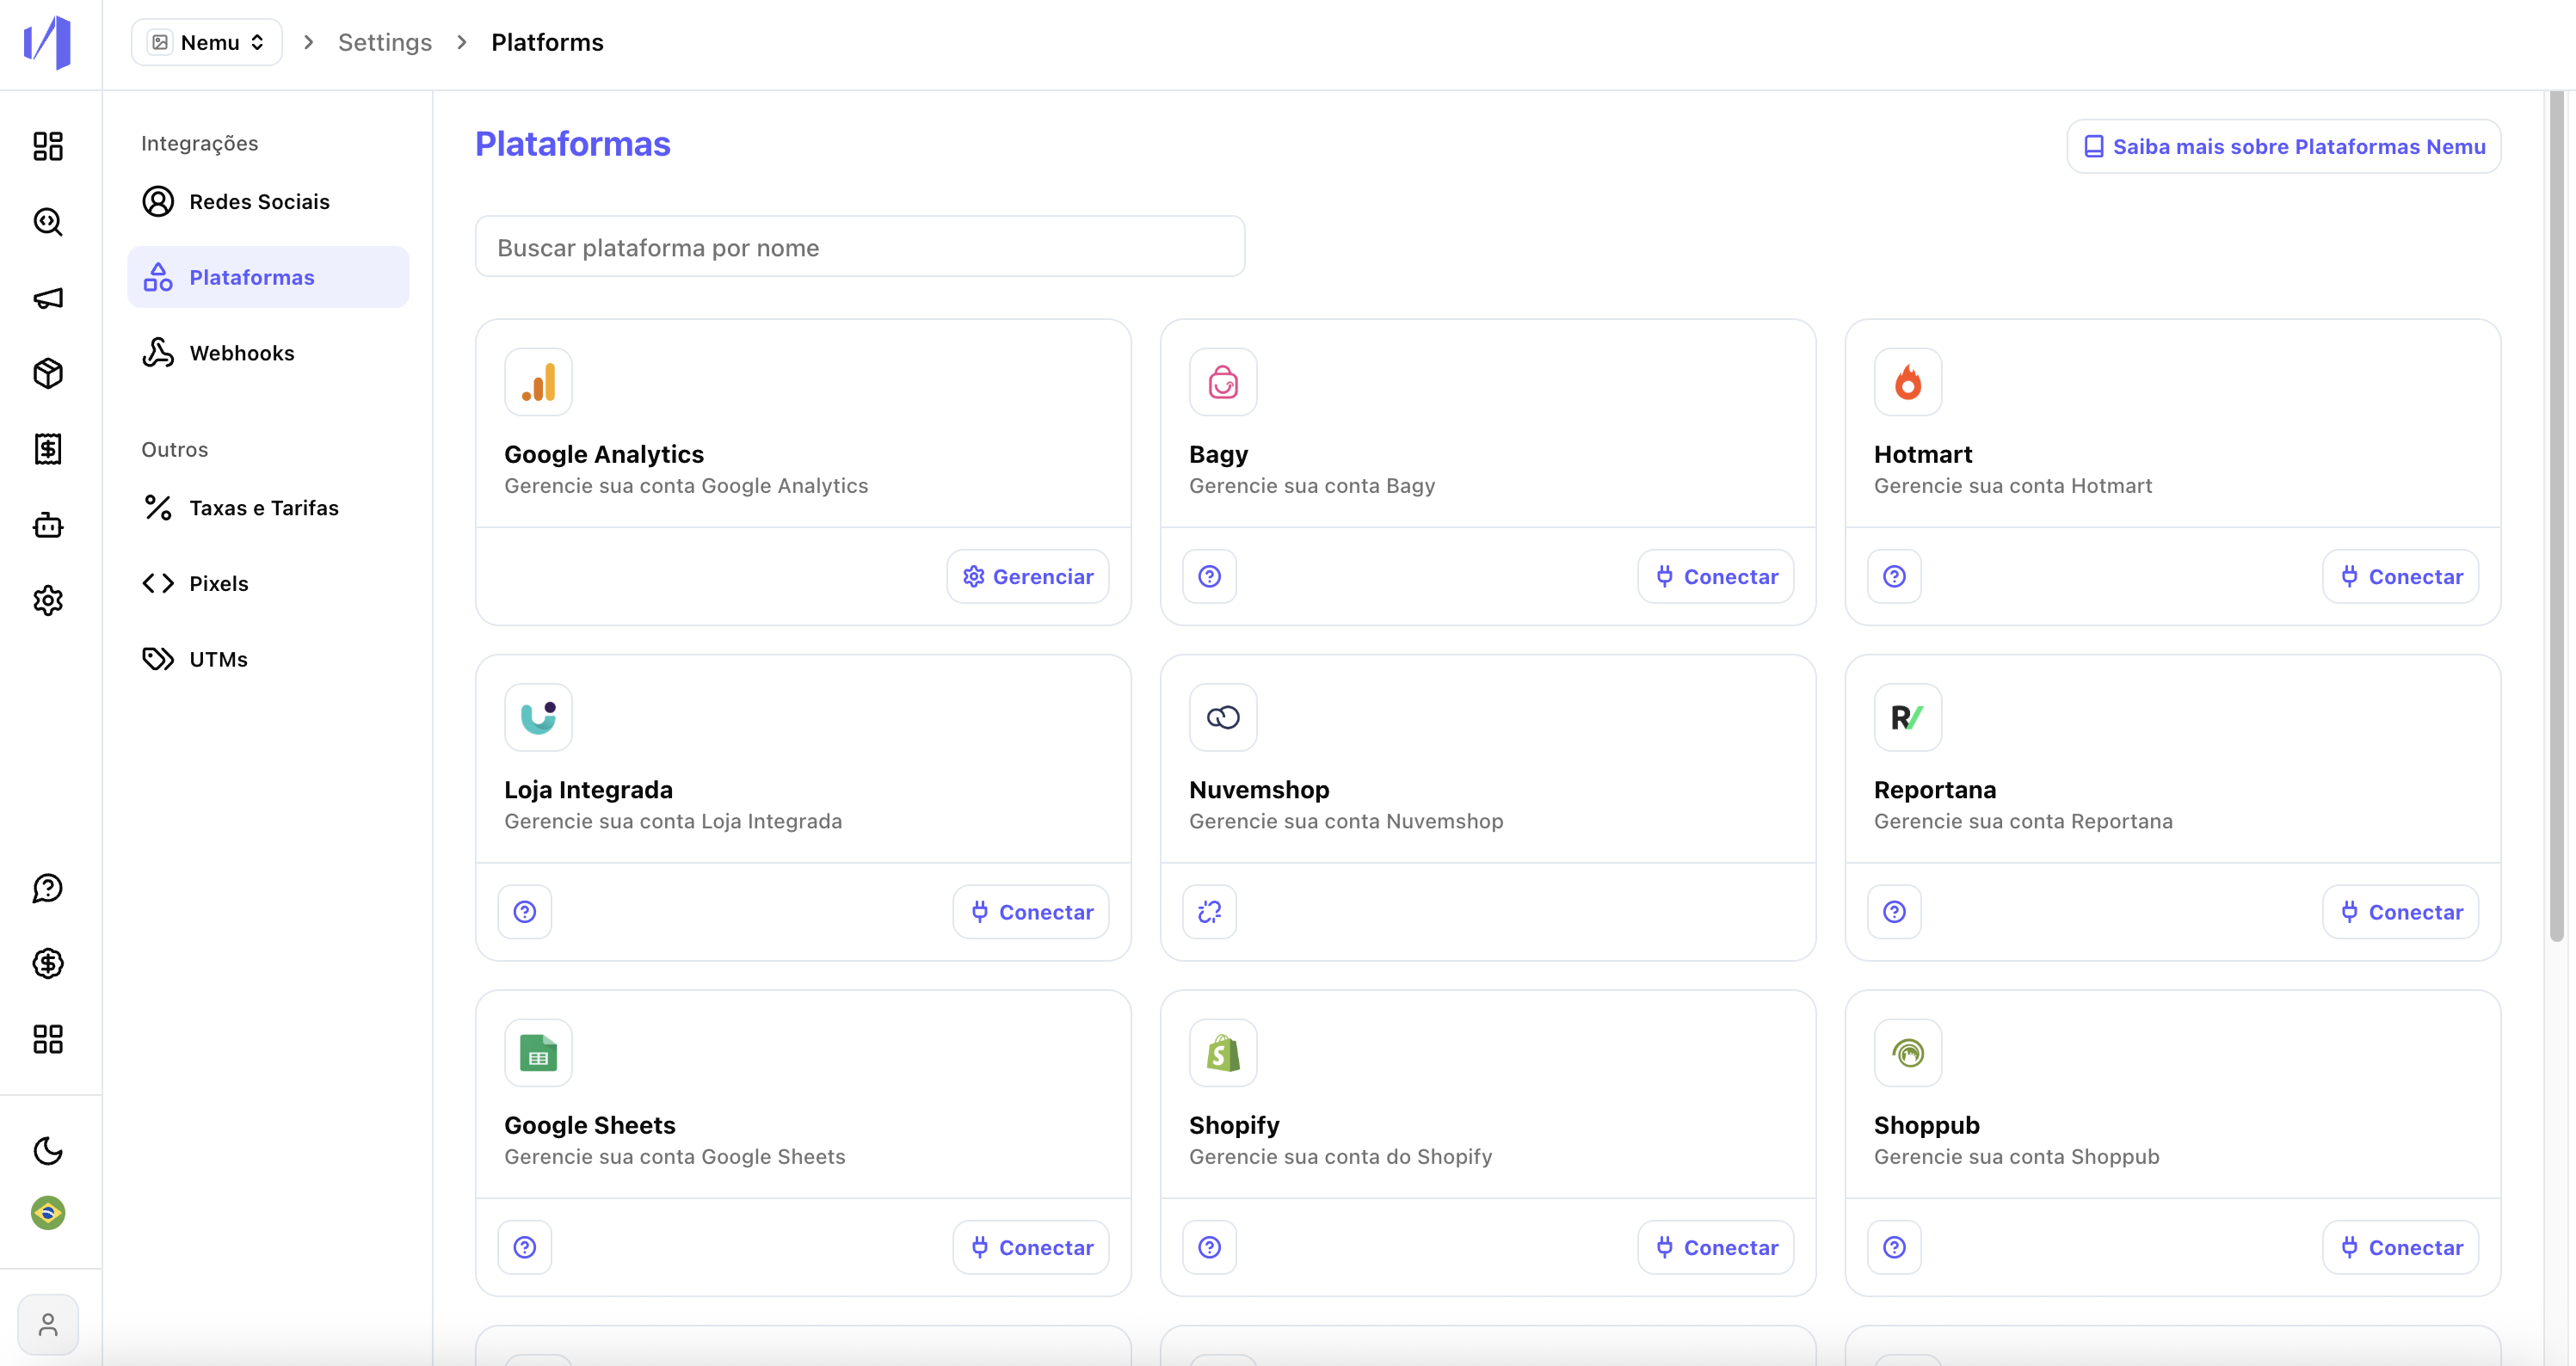Viewport: 2576px width, 1366px height.
Task: Open help for Bagy
Action: point(1210,576)
